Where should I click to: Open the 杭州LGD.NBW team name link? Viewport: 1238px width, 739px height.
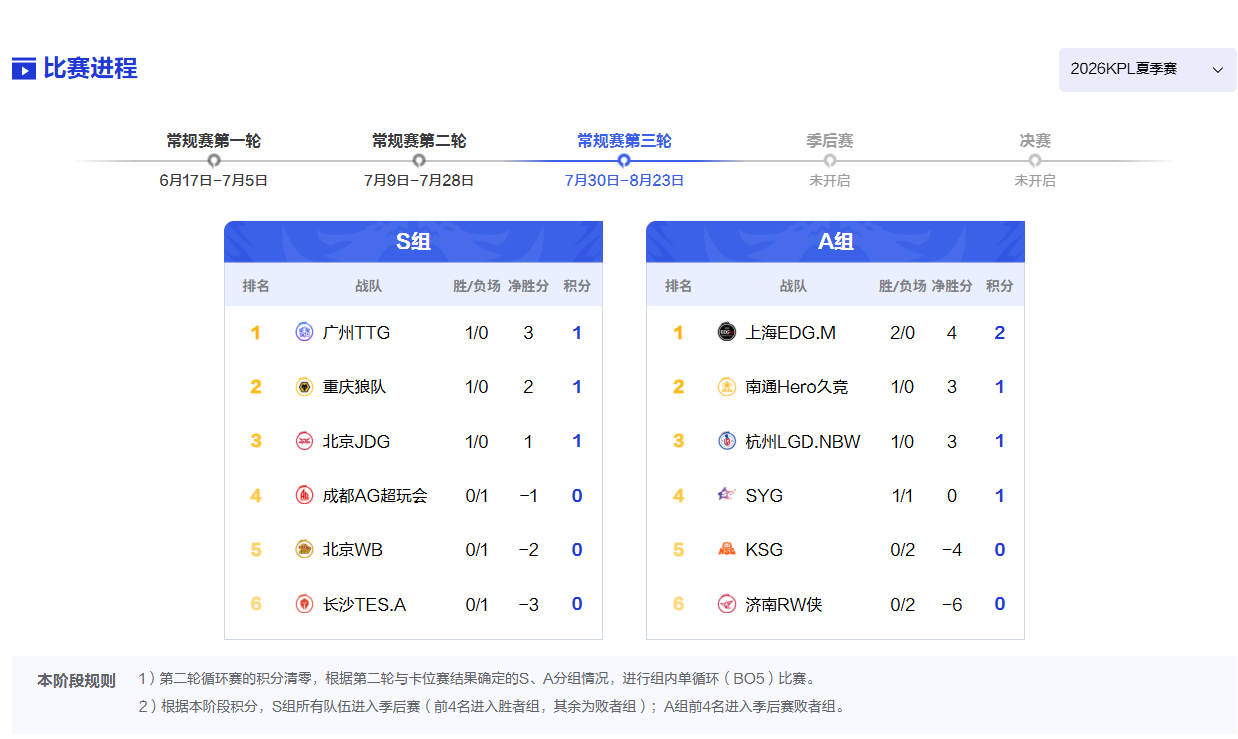(x=803, y=441)
